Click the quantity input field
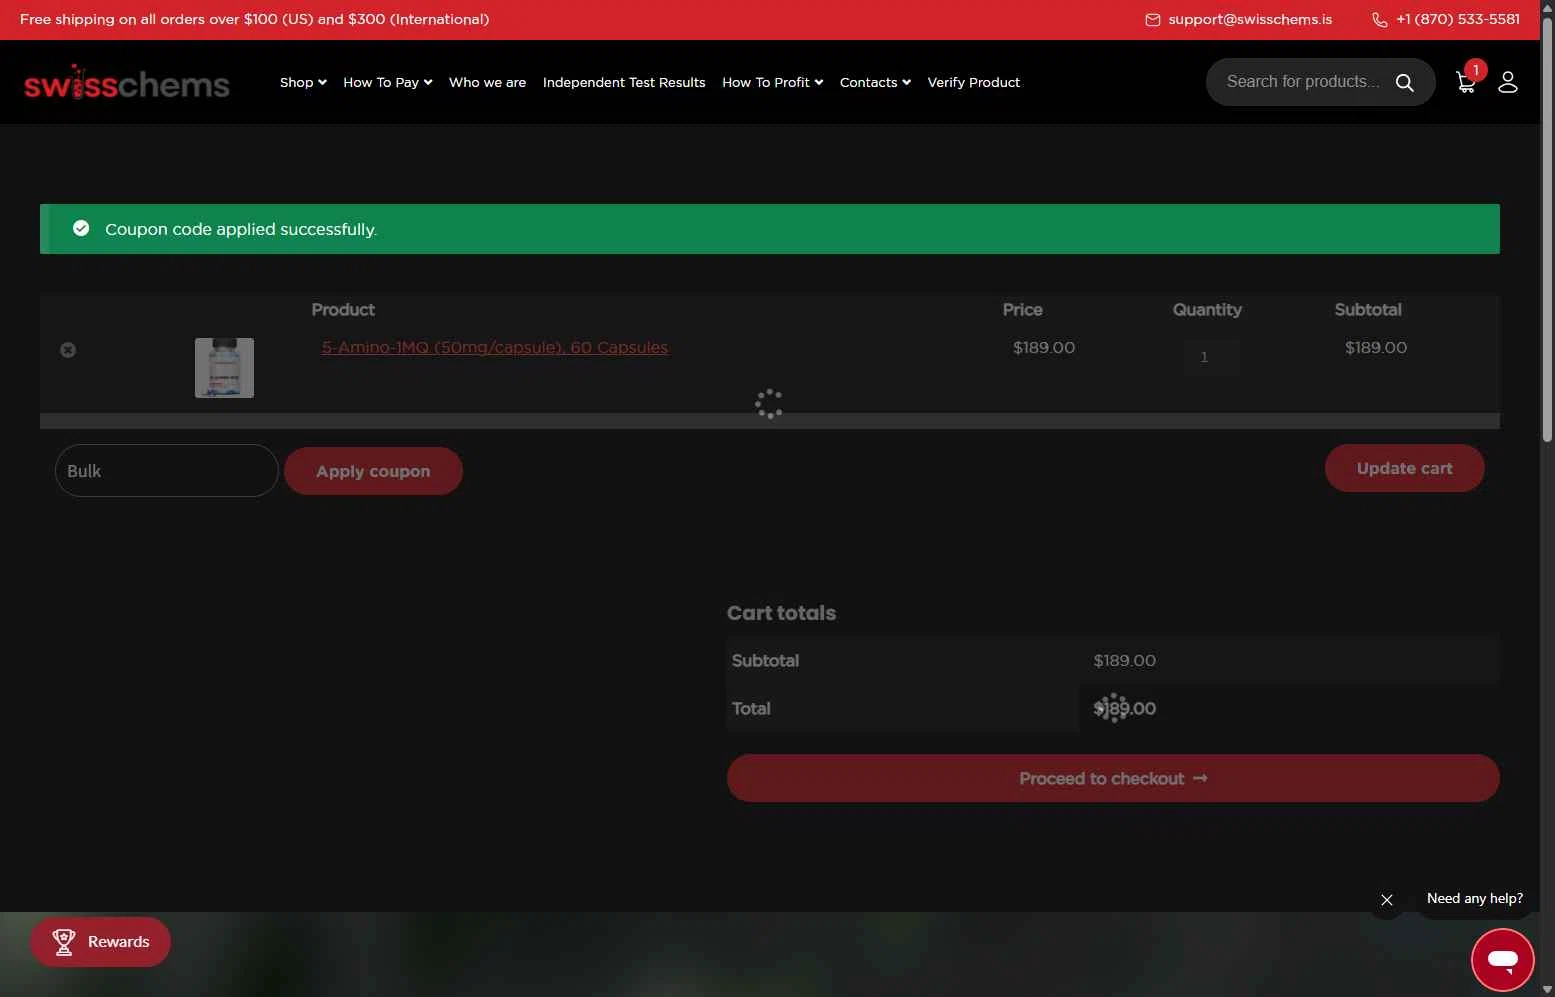This screenshot has height=997, width=1555. pos(1211,357)
